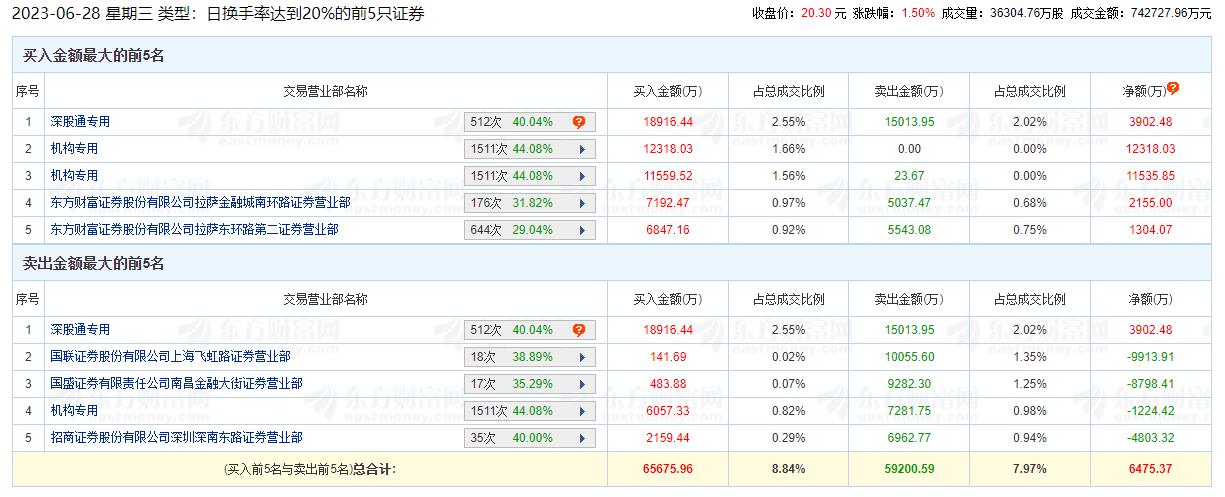Click the arrow icon beside 17次 35.29%
The width and height of the screenshot is (1225, 497).
(x=581, y=384)
